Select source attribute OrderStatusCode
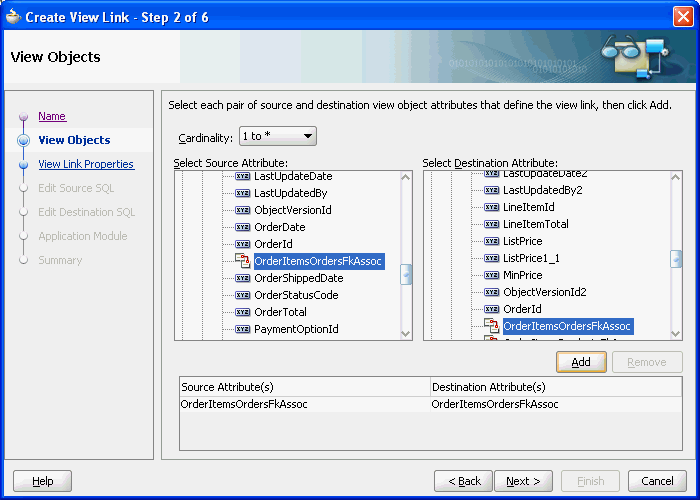The image size is (700, 500). tap(296, 295)
